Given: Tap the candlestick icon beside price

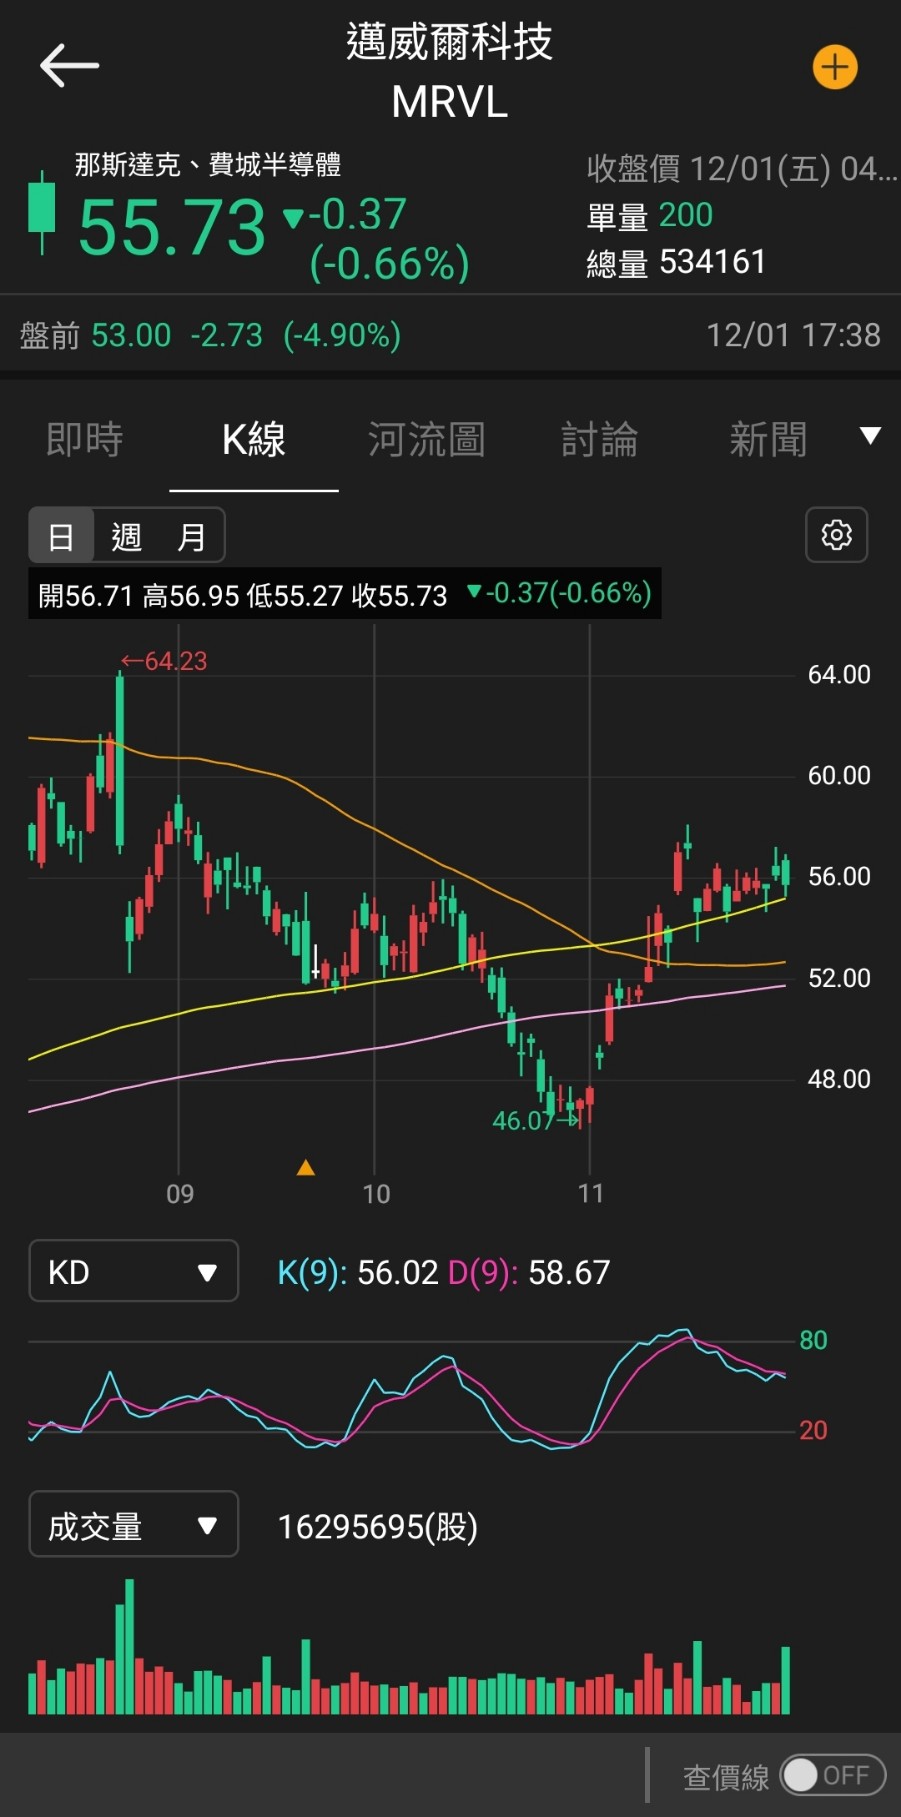Looking at the screenshot, I should [x=42, y=211].
